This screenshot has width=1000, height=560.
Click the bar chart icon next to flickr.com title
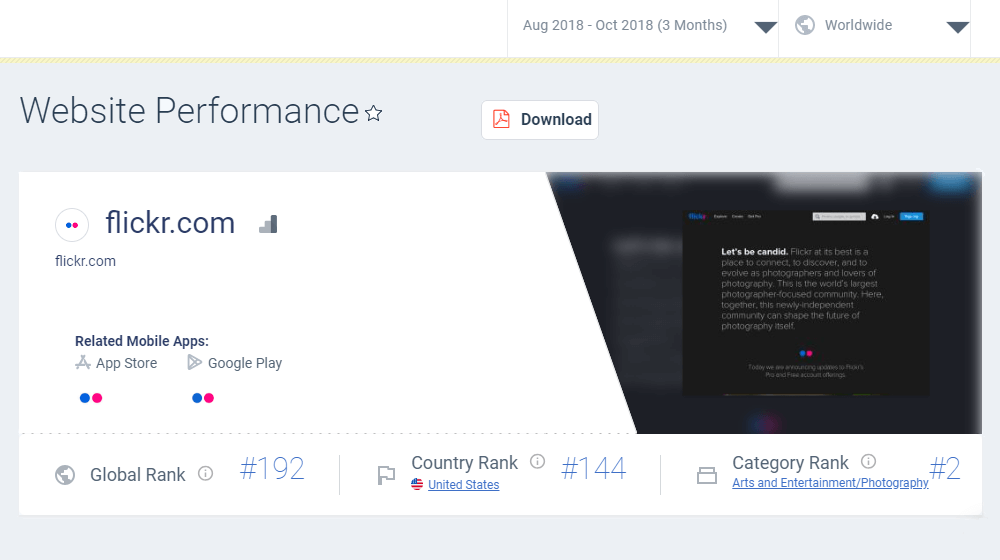(x=267, y=224)
